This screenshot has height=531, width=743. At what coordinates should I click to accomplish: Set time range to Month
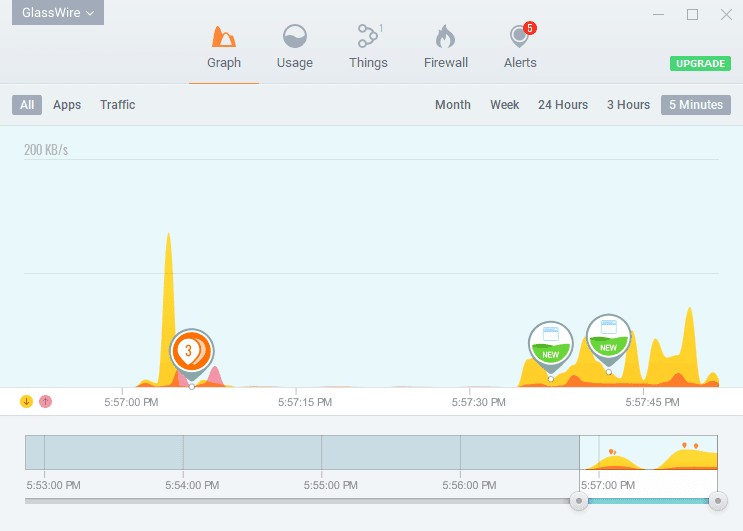click(x=452, y=105)
